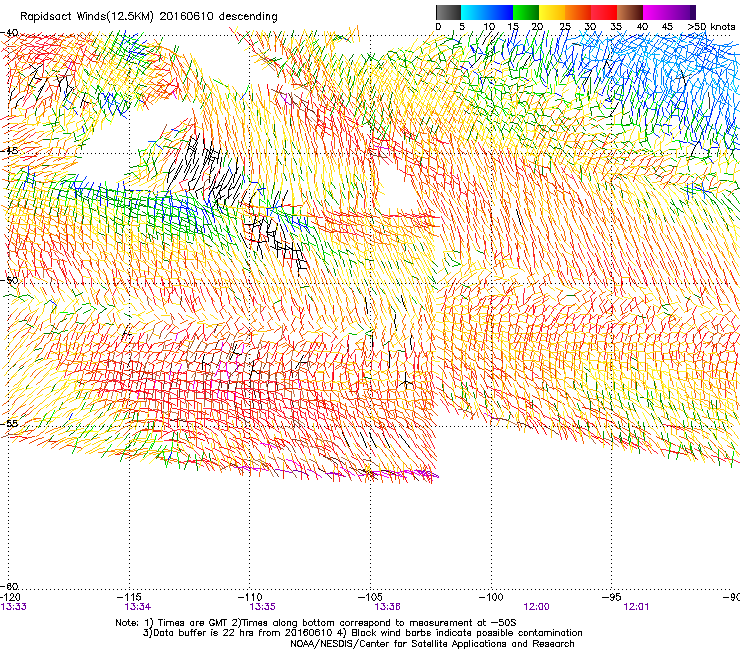The width and height of the screenshot is (740, 650).
Task: Select the blue 10-15 knots legend swatch
Action: pyautogui.click(x=500, y=12)
